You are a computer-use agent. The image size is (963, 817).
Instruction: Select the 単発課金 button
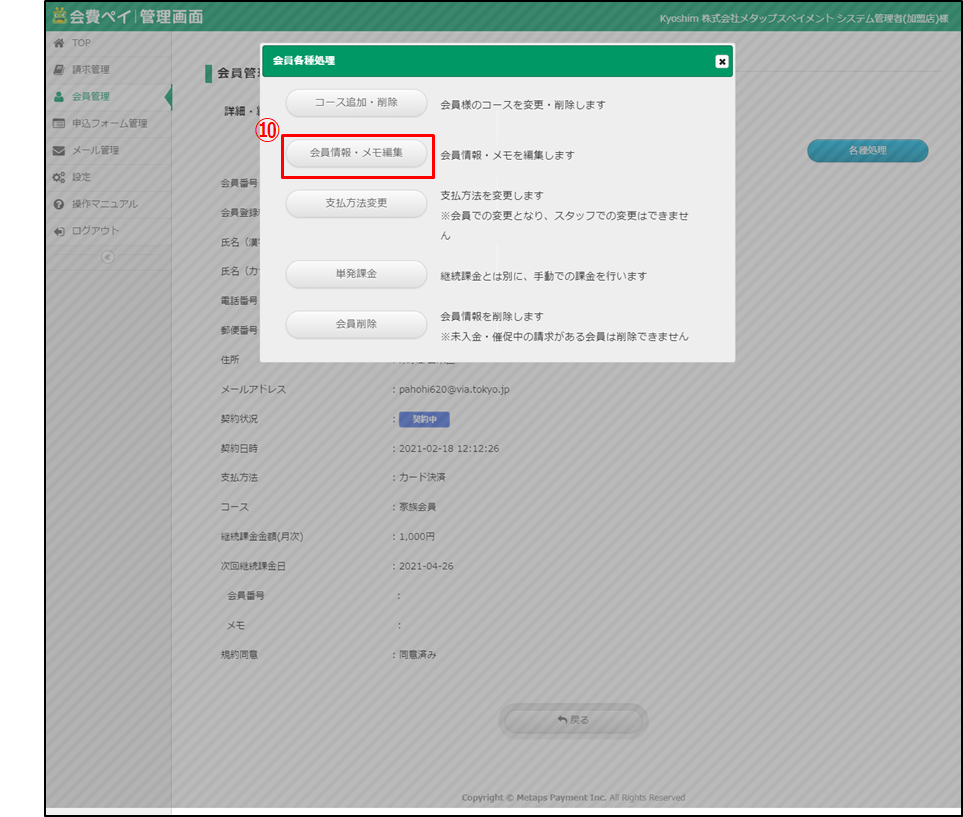[x=356, y=274]
